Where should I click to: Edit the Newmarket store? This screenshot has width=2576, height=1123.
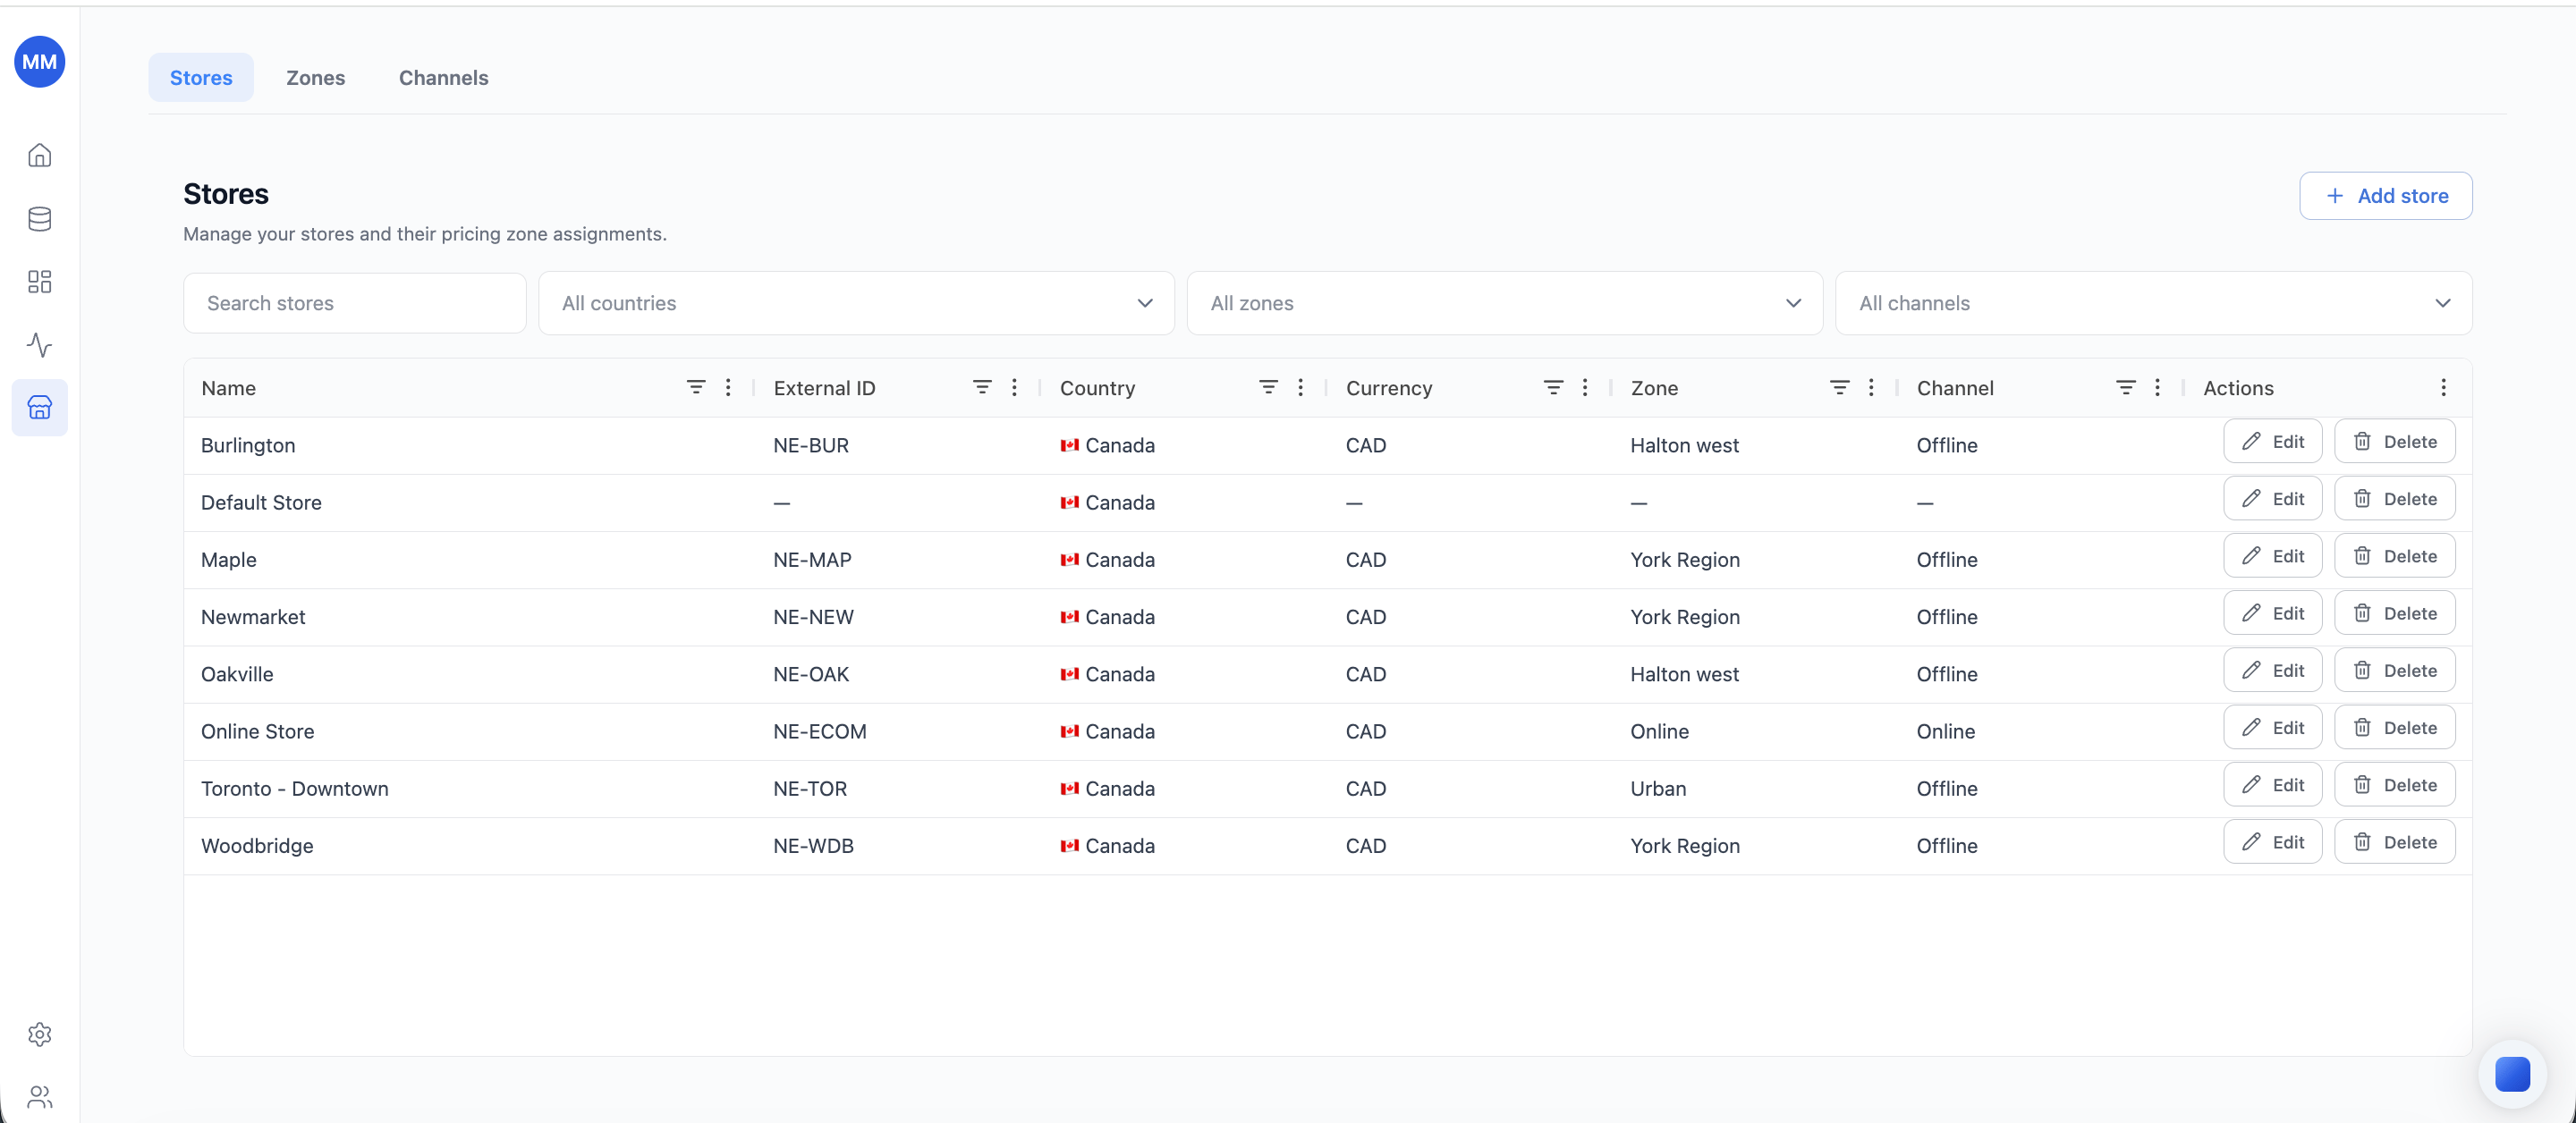[x=2272, y=613]
